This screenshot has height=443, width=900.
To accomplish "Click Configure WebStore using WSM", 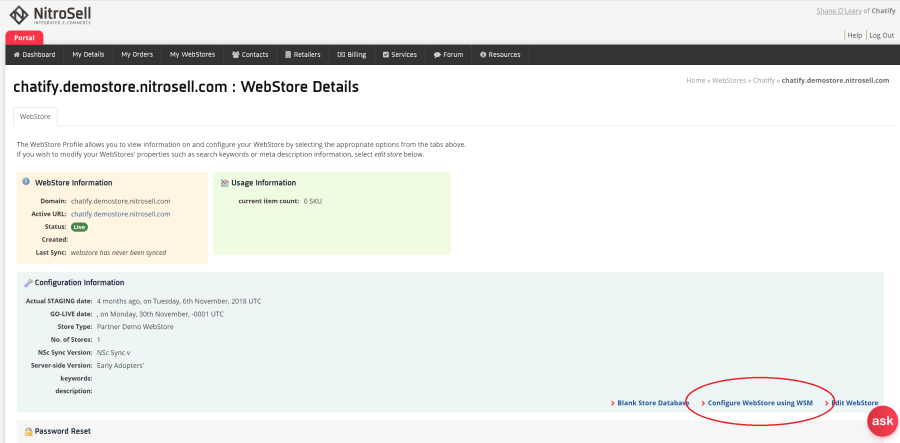I will coord(760,403).
